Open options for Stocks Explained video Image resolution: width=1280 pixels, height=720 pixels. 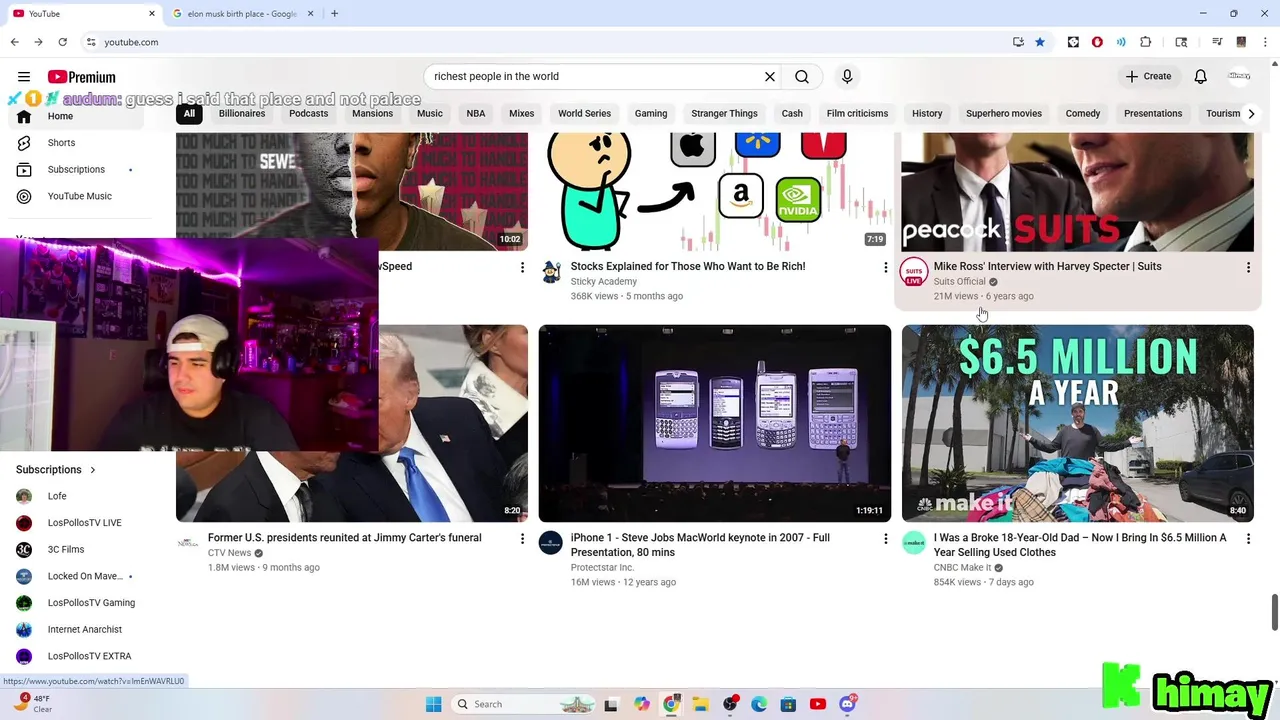tap(885, 267)
